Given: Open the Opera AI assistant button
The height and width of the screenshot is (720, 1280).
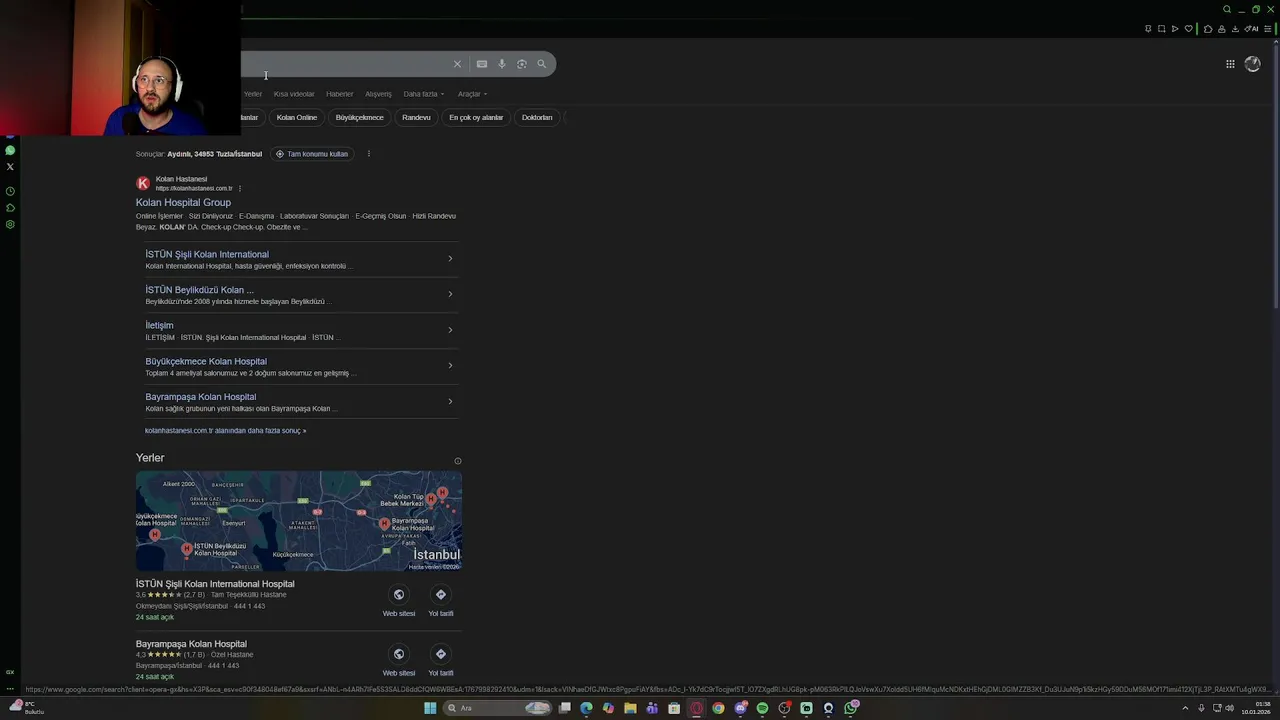Looking at the screenshot, I should 1251,29.
